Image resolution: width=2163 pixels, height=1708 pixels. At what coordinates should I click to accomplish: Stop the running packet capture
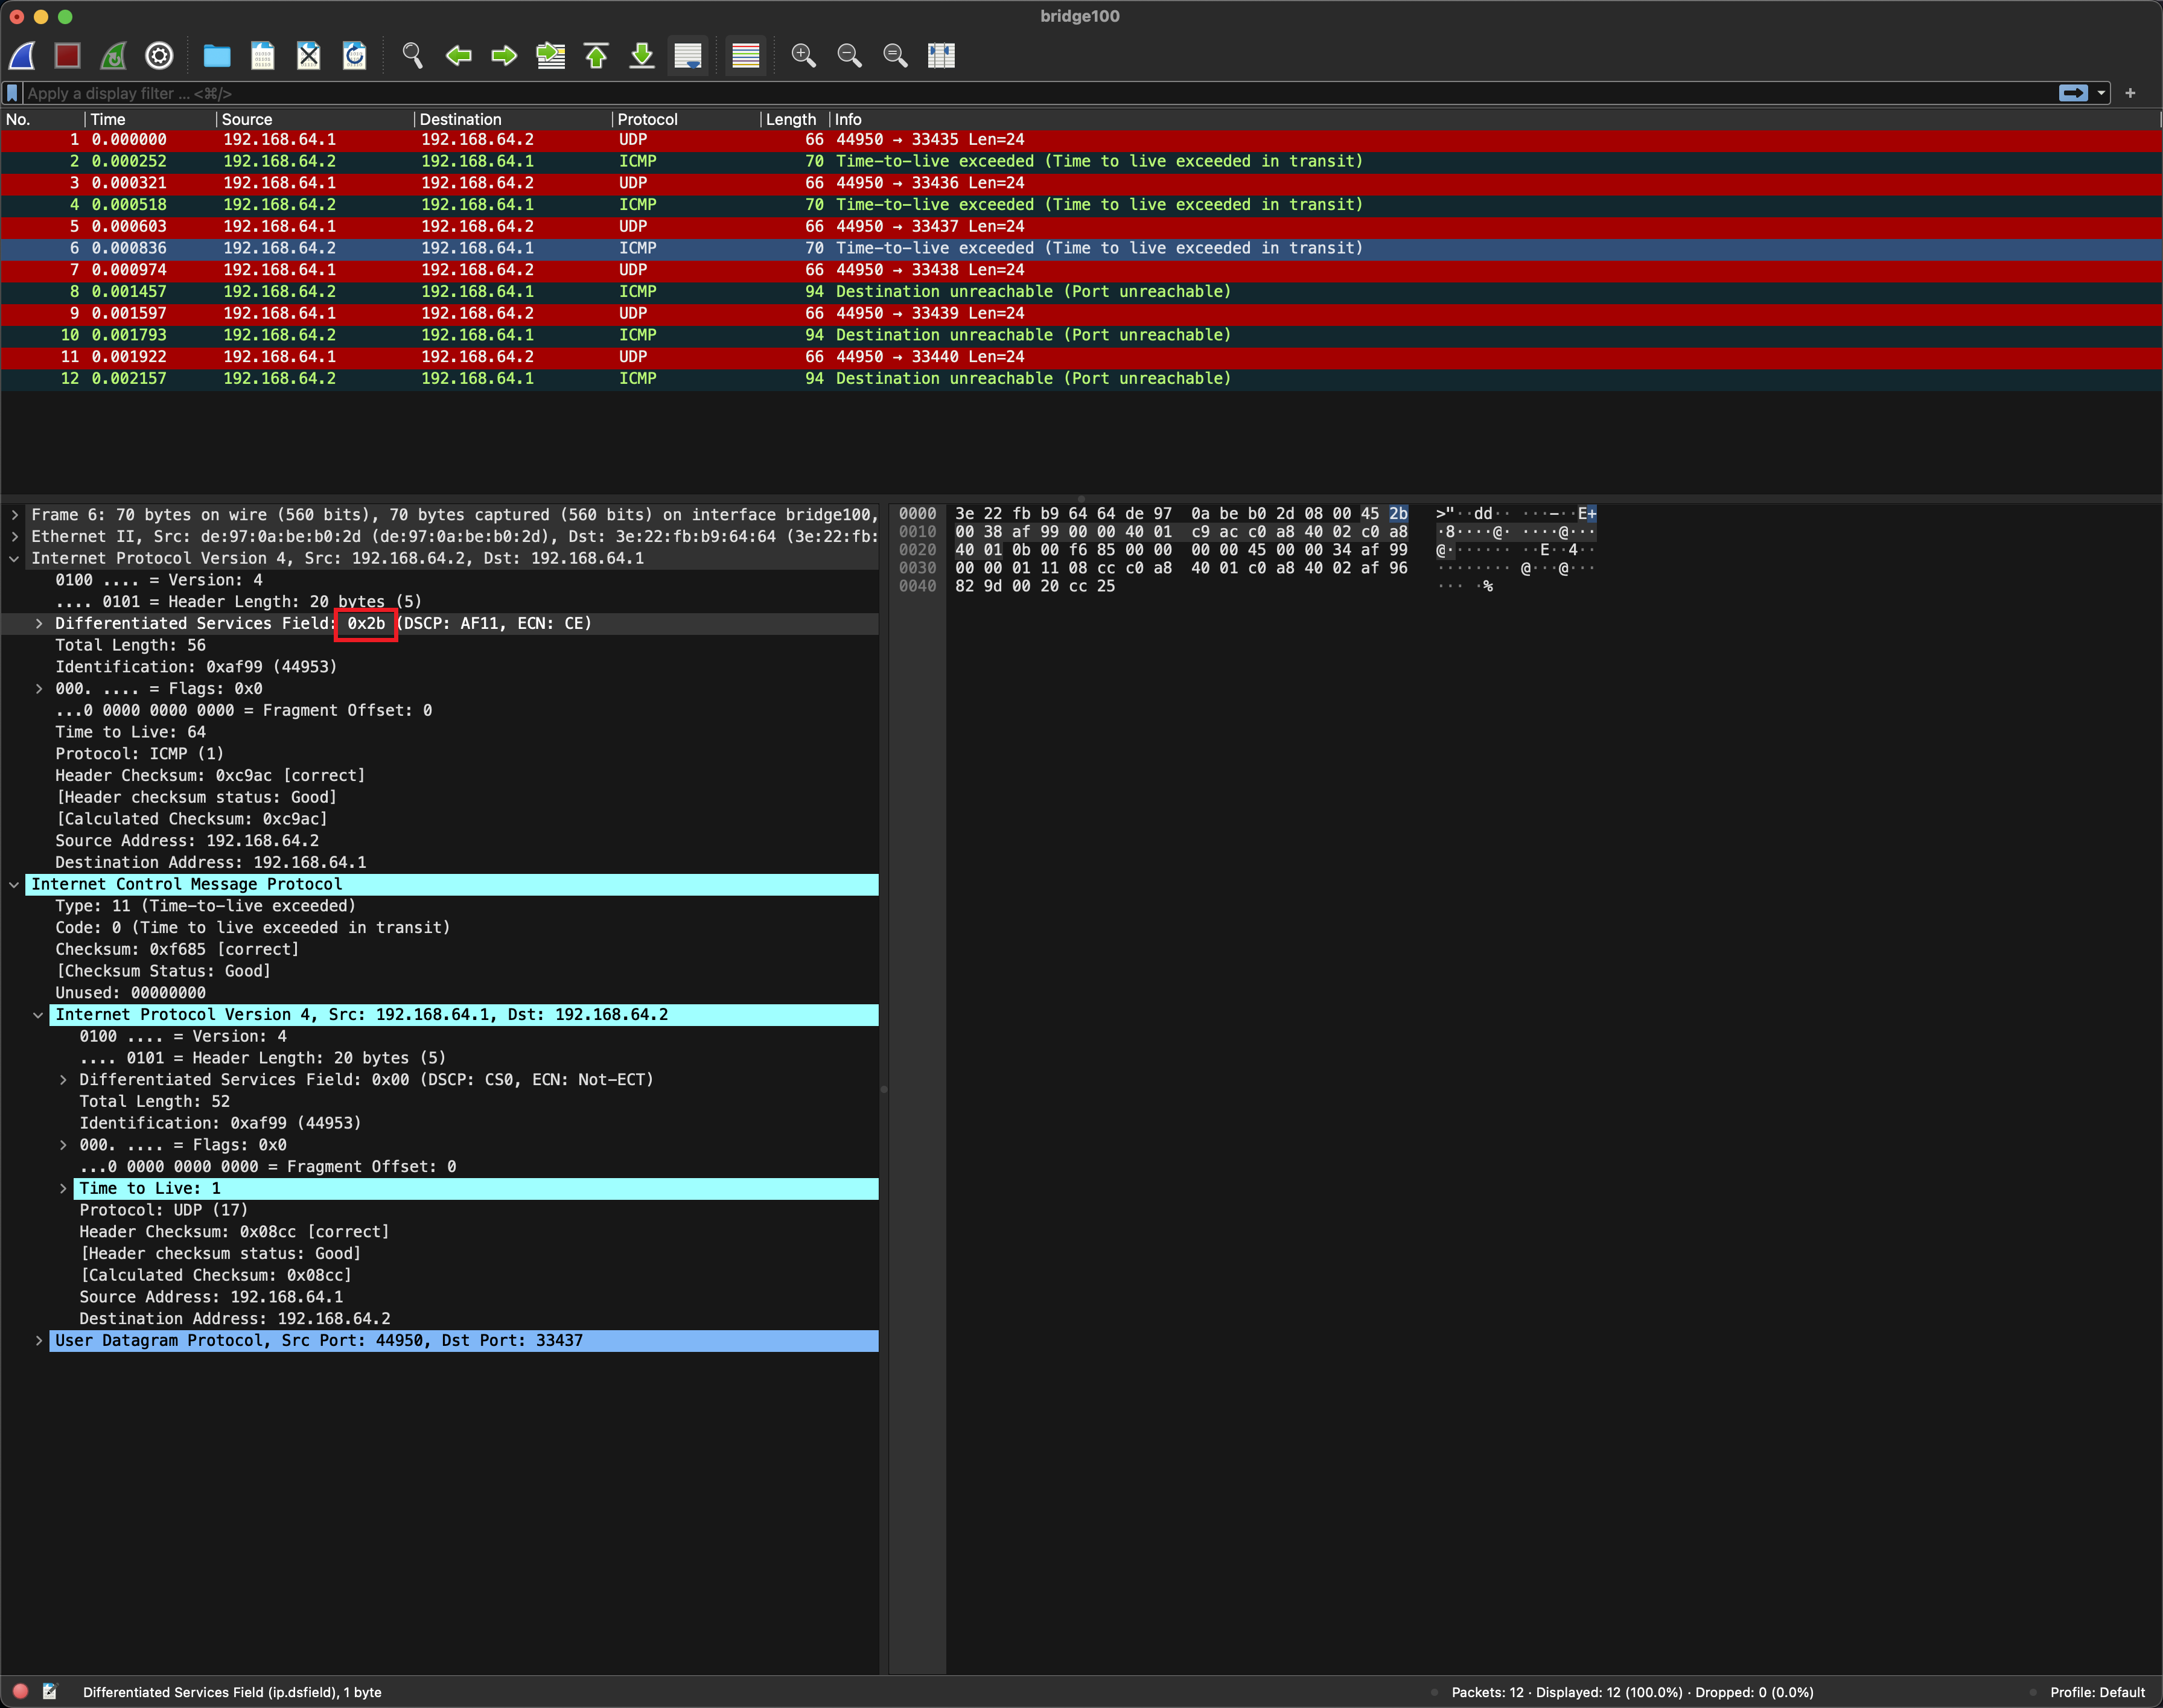pos(67,55)
